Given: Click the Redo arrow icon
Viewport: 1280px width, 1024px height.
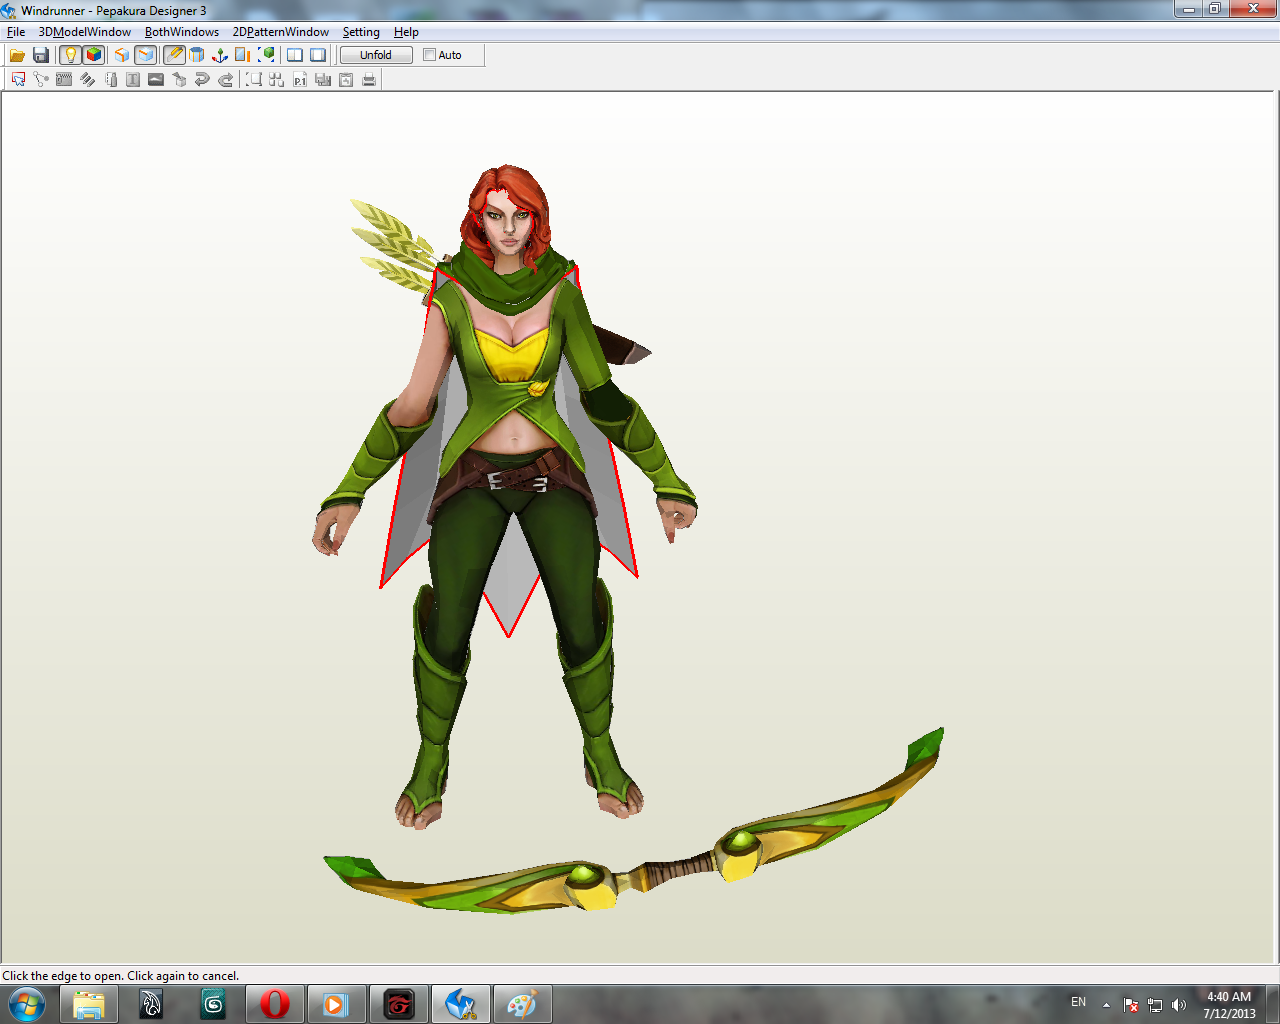Looking at the screenshot, I should (x=224, y=79).
